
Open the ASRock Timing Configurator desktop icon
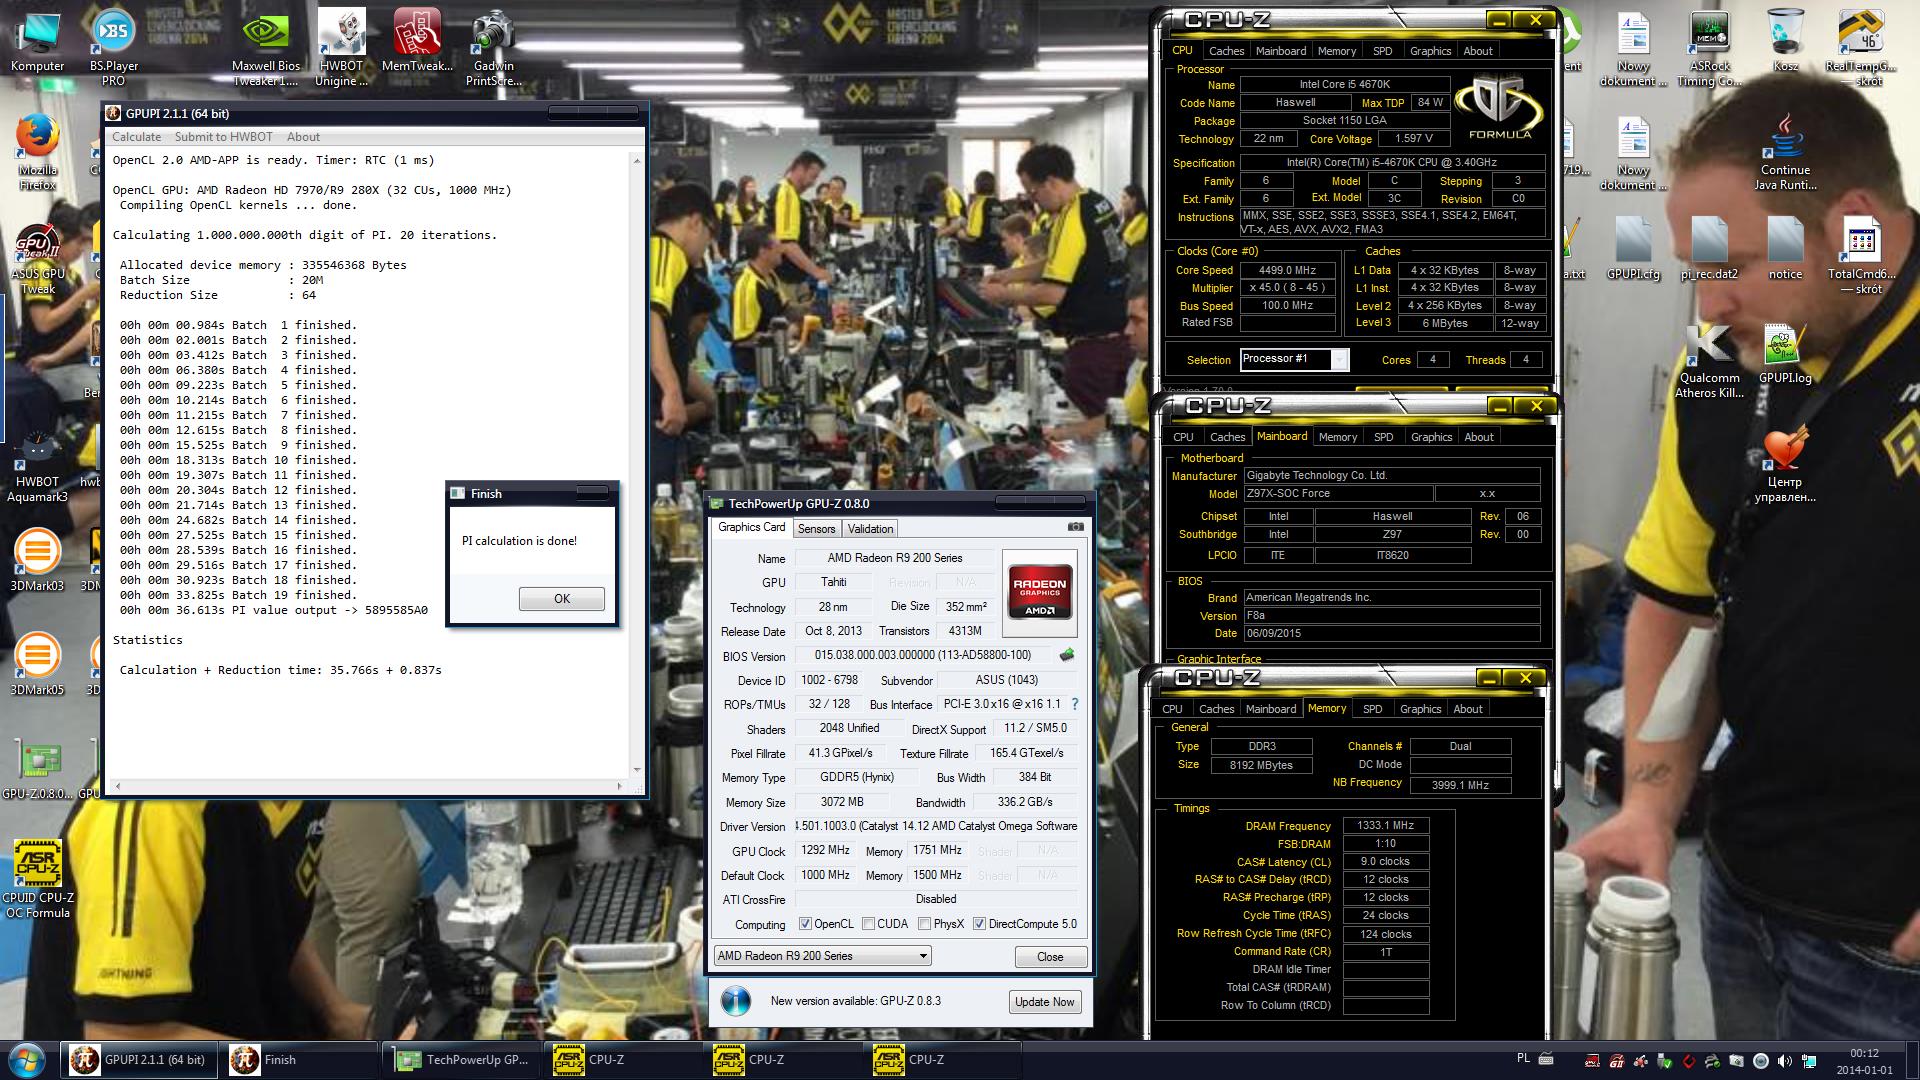(1710, 48)
